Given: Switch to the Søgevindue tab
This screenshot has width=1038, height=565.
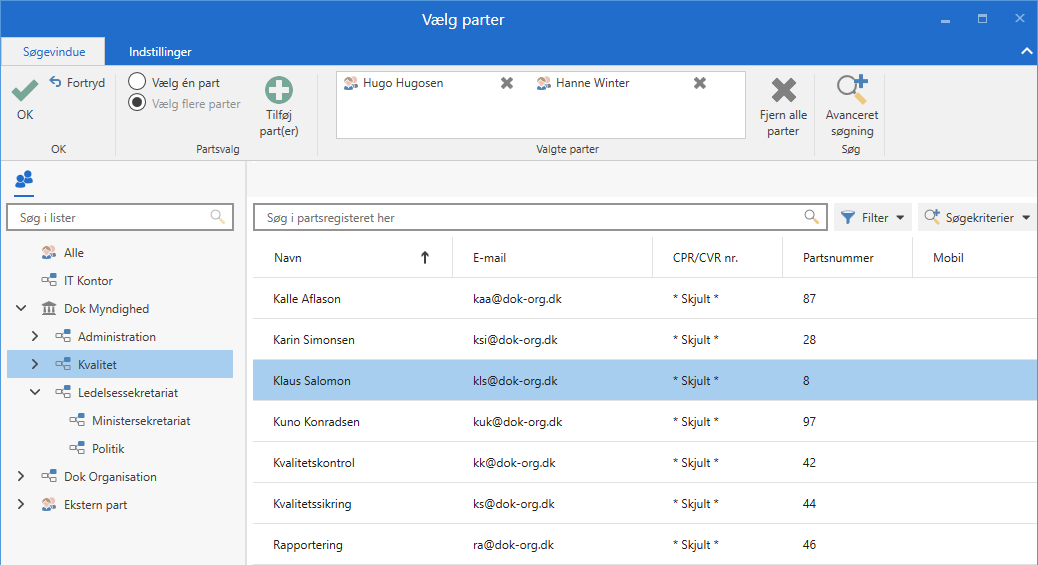Looking at the screenshot, I should tap(54, 51).
